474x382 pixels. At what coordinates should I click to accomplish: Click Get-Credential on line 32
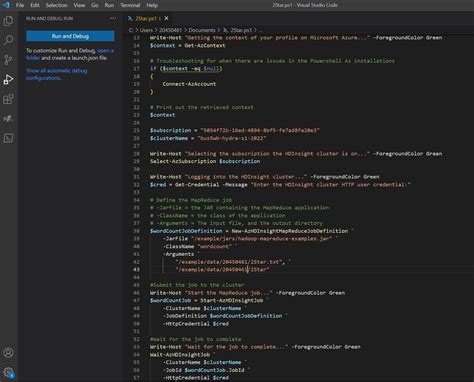(x=197, y=185)
